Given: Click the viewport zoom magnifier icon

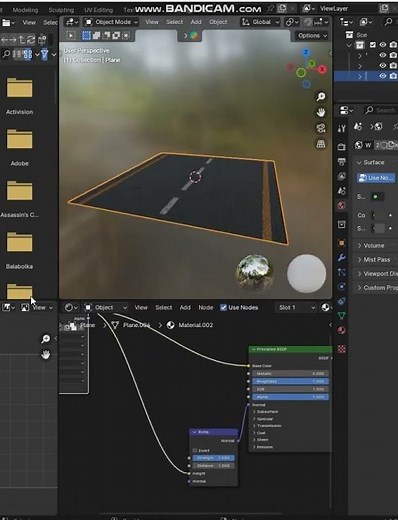Looking at the screenshot, I should [x=321, y=97].
